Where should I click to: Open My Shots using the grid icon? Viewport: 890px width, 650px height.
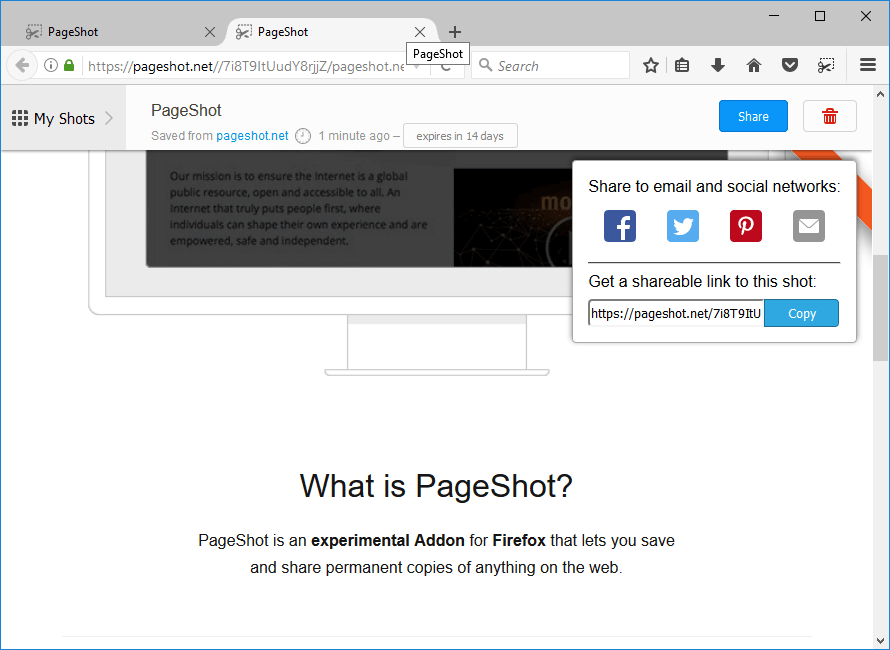pos(18,117)
